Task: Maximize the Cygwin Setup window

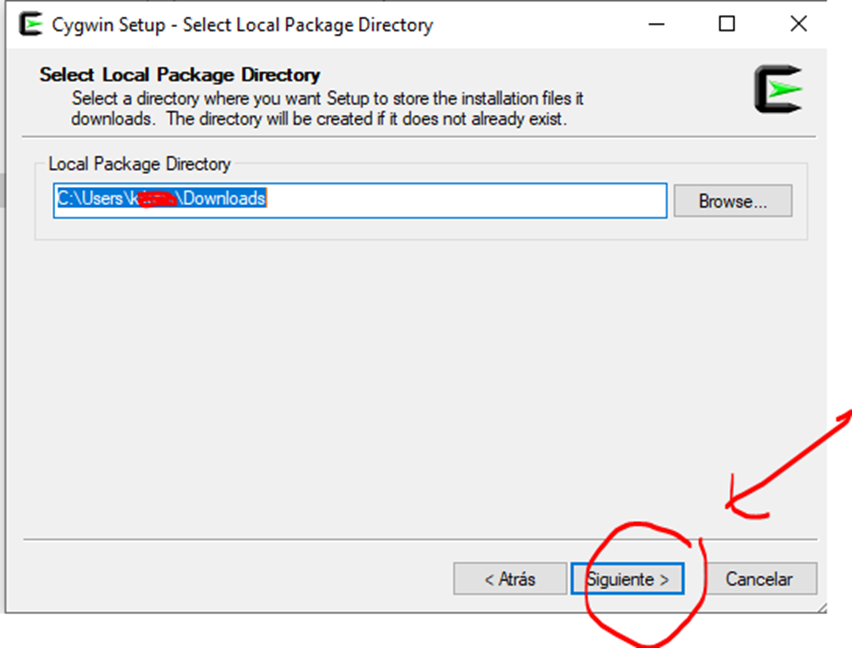Action: [727, 25]
